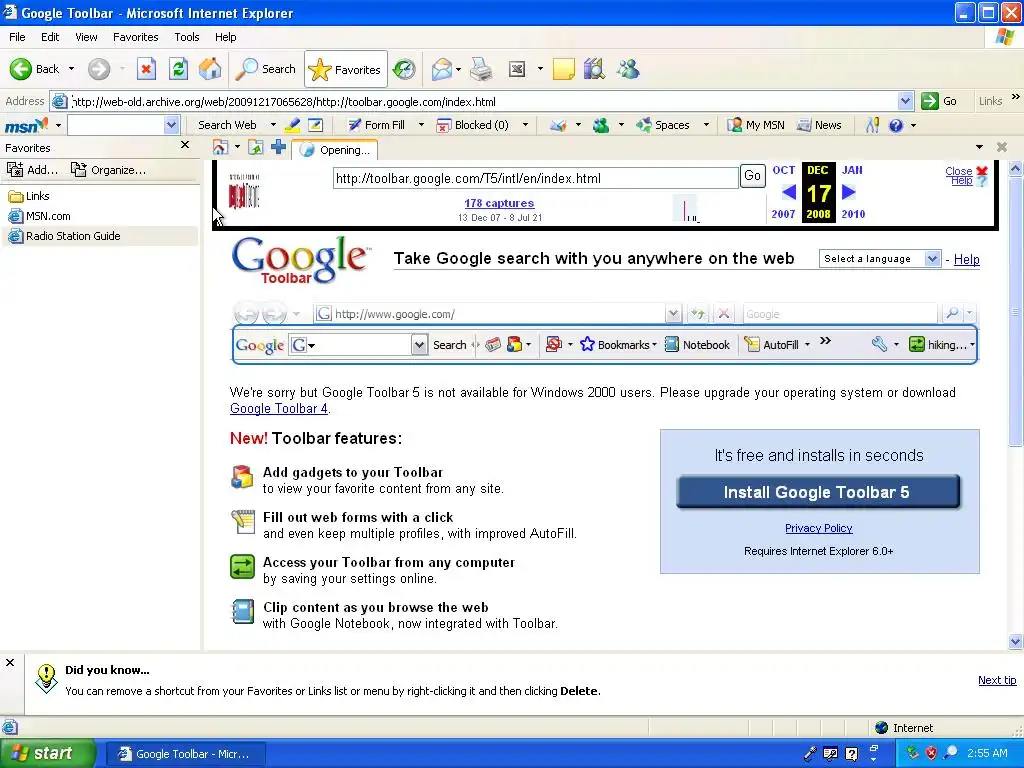Click the Install Google Toolbar 5 button
The image size is (1024, 768).
coord(818,492)
